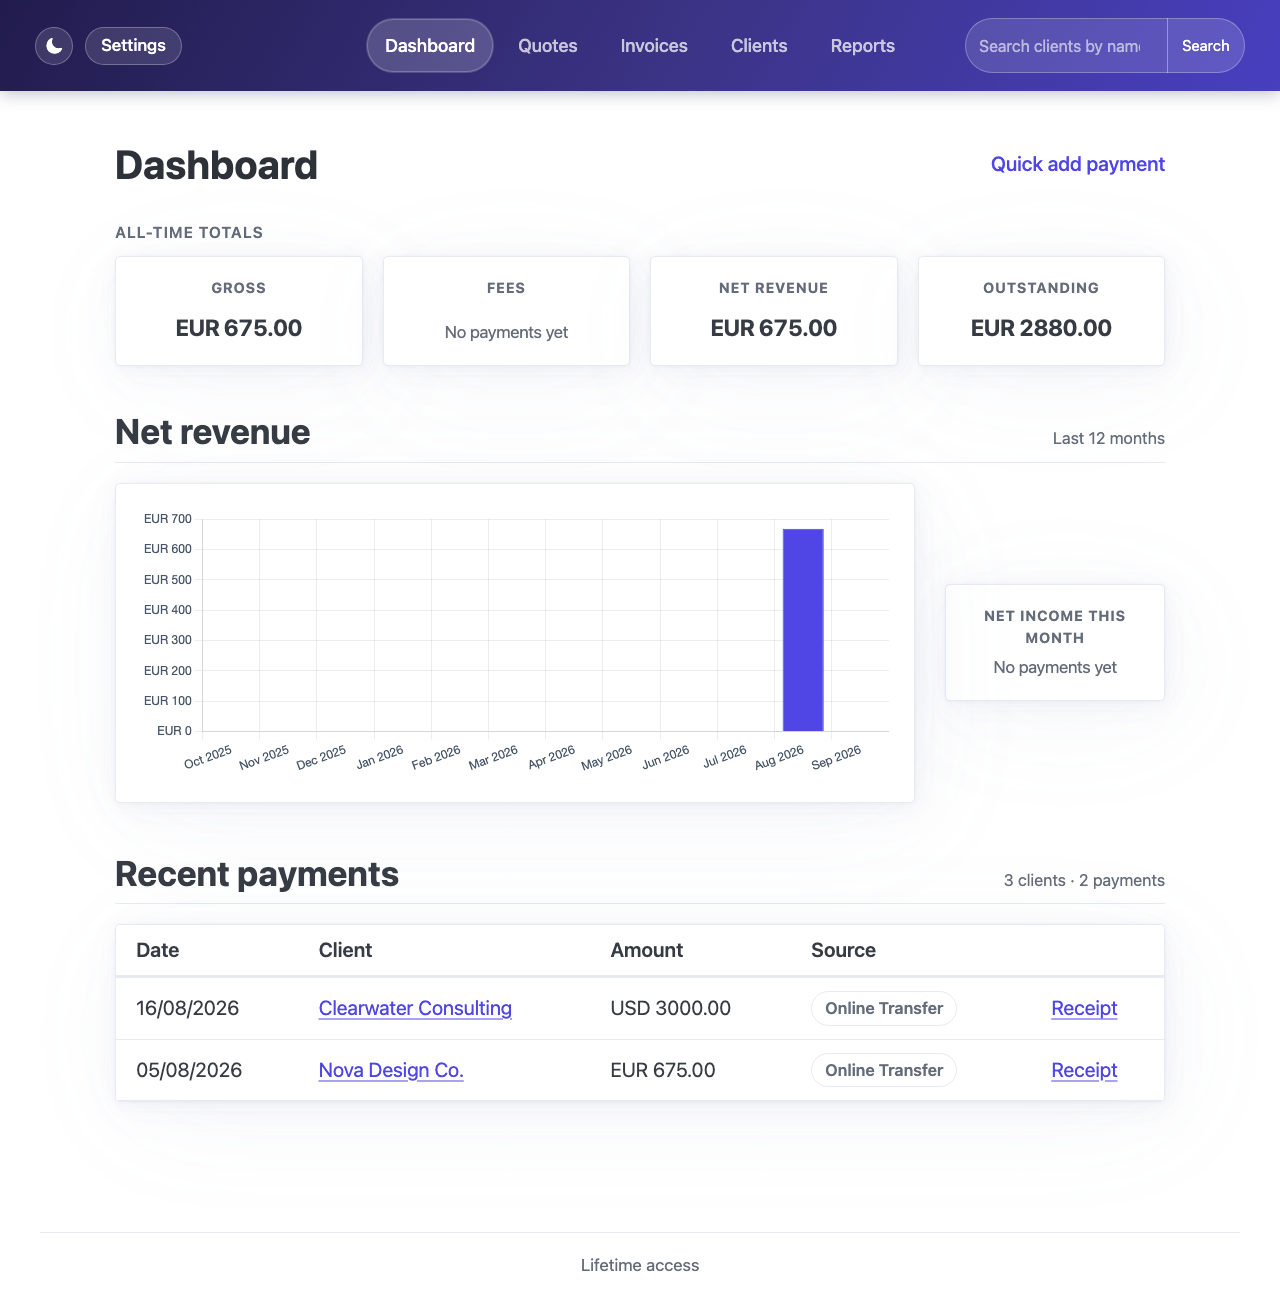1280x1299 pixels.
Task: Select the Aug 2026 revenue bar
Action: [x=803, y=630]
